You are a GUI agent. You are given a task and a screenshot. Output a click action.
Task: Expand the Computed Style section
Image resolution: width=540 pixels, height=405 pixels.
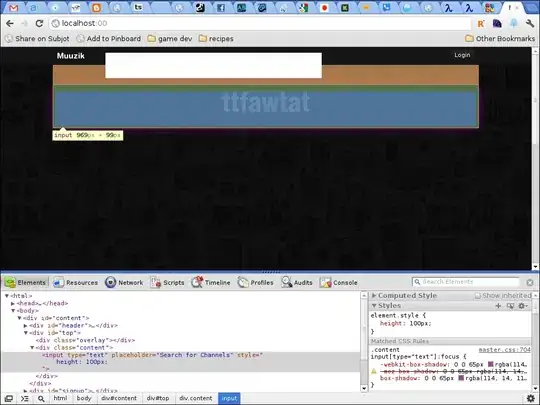(x=374, y=295)
